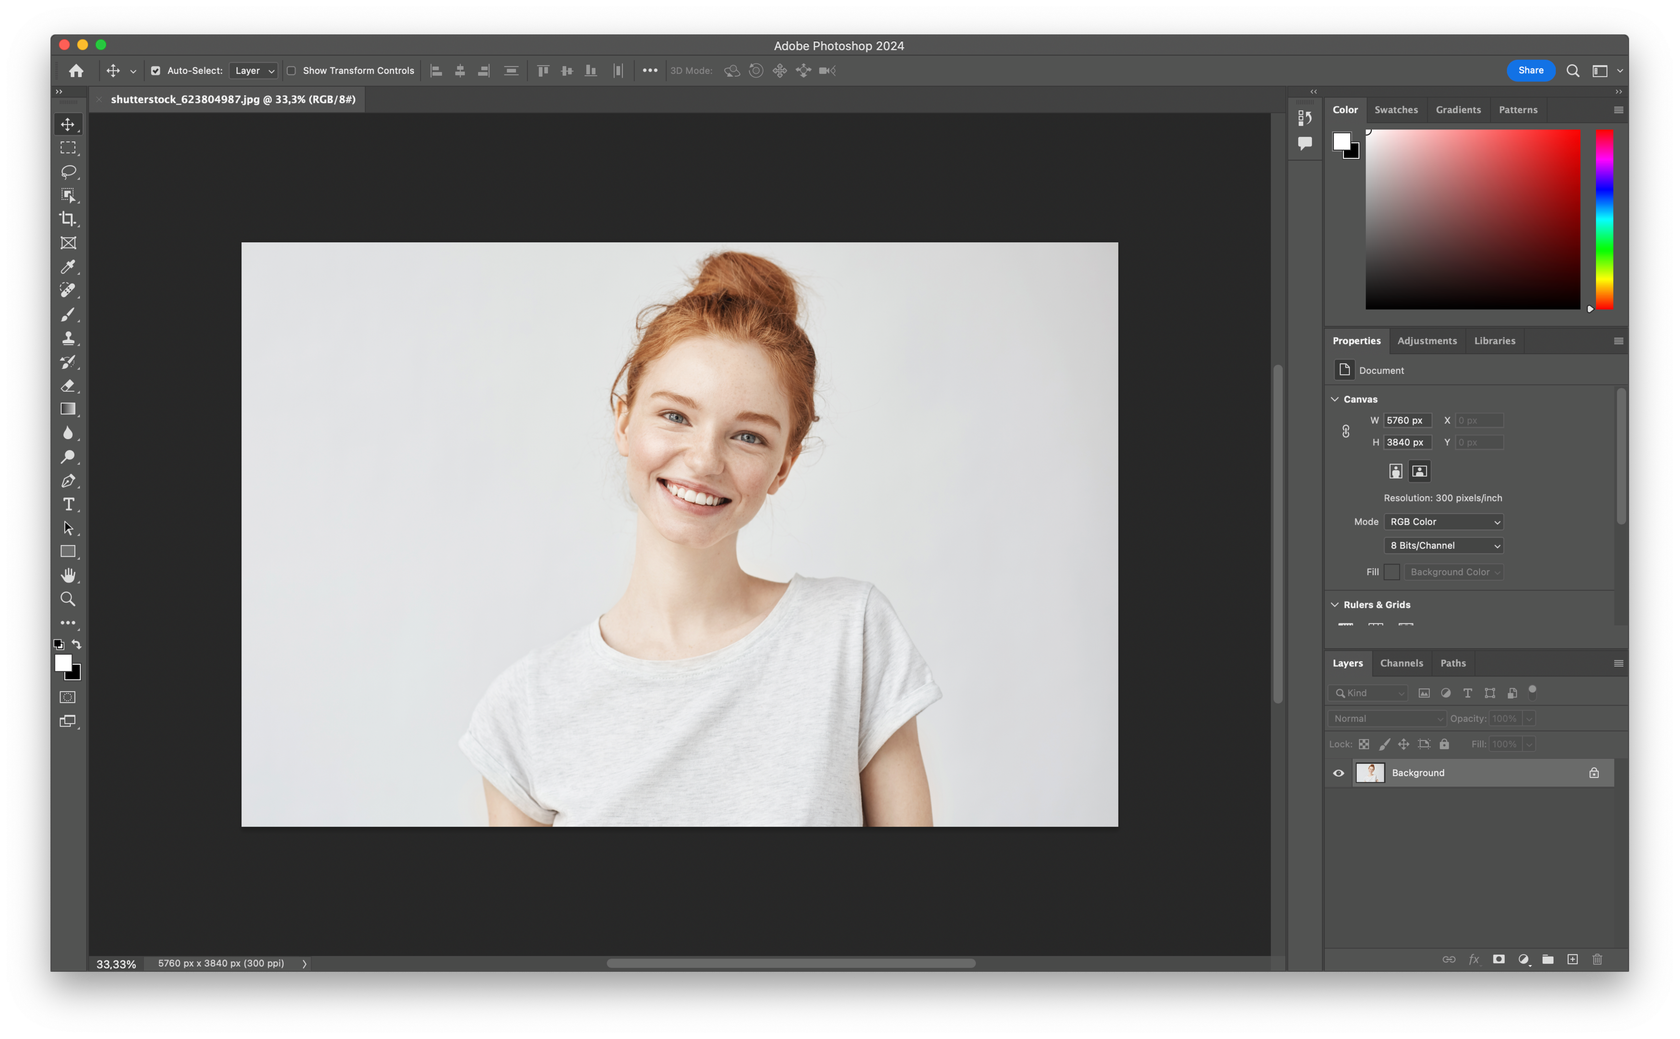Open the Auto-Select Layer dropdown

[253, 70]
